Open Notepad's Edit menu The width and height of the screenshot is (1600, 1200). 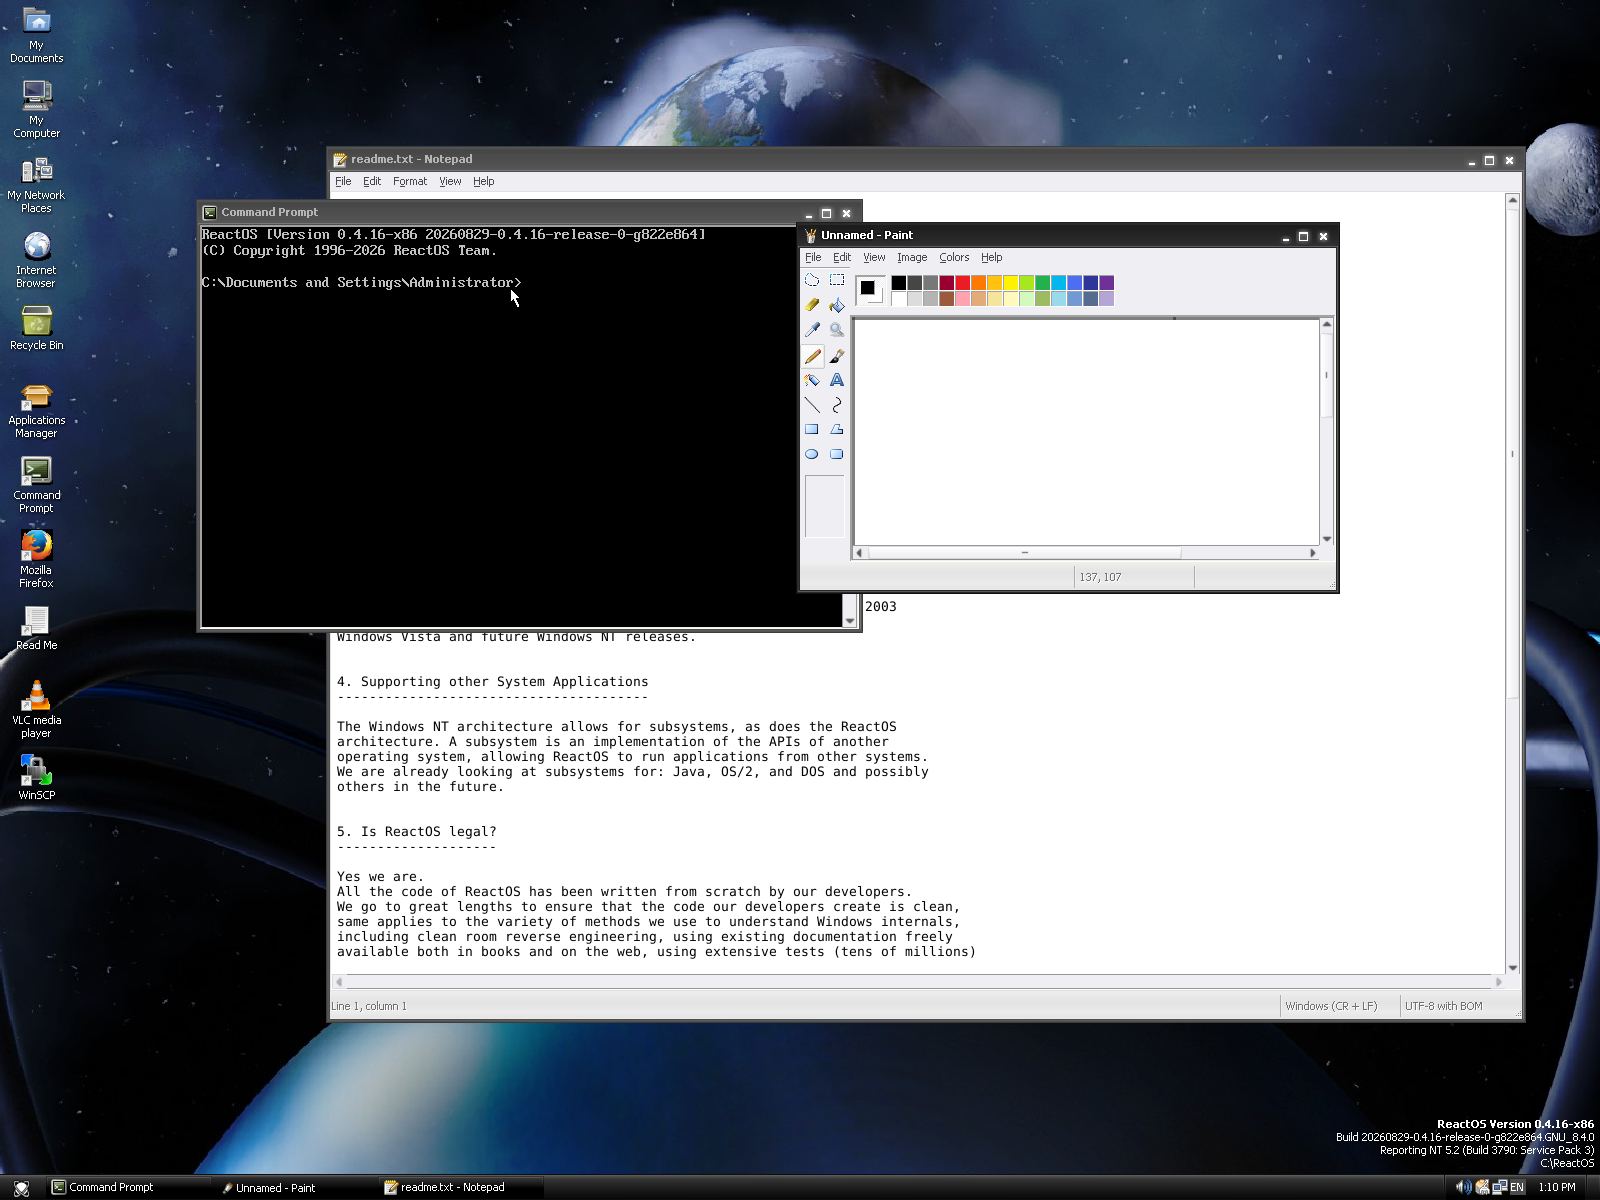point(372,181)
